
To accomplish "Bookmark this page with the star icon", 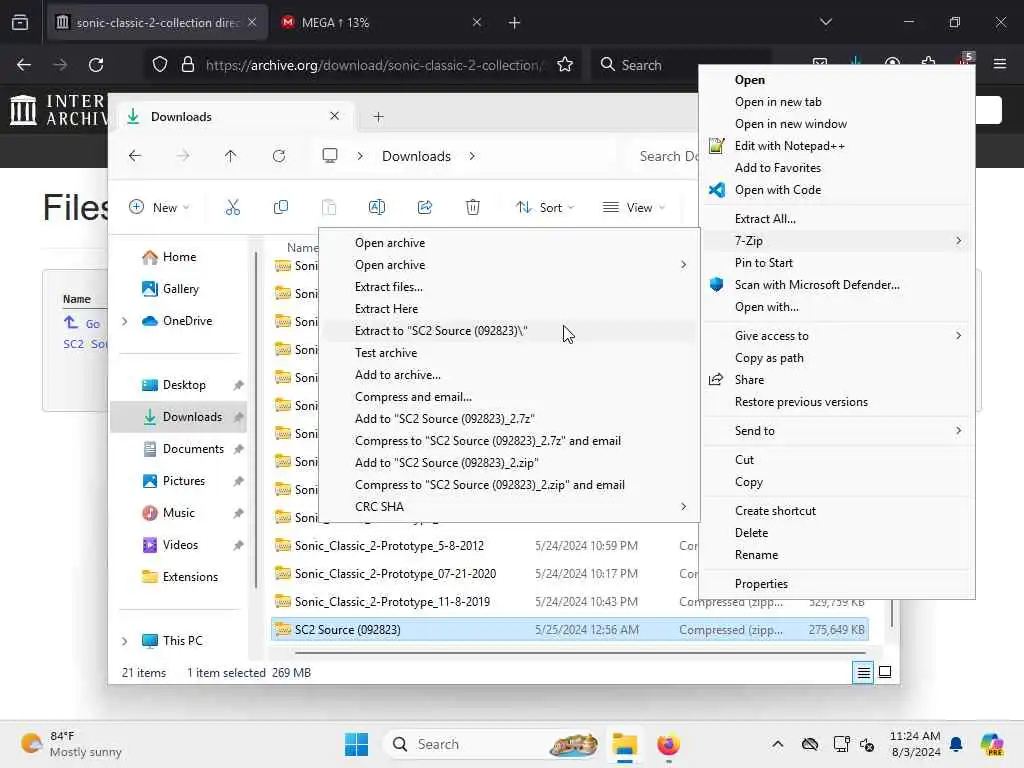I will tap(565, 65).
